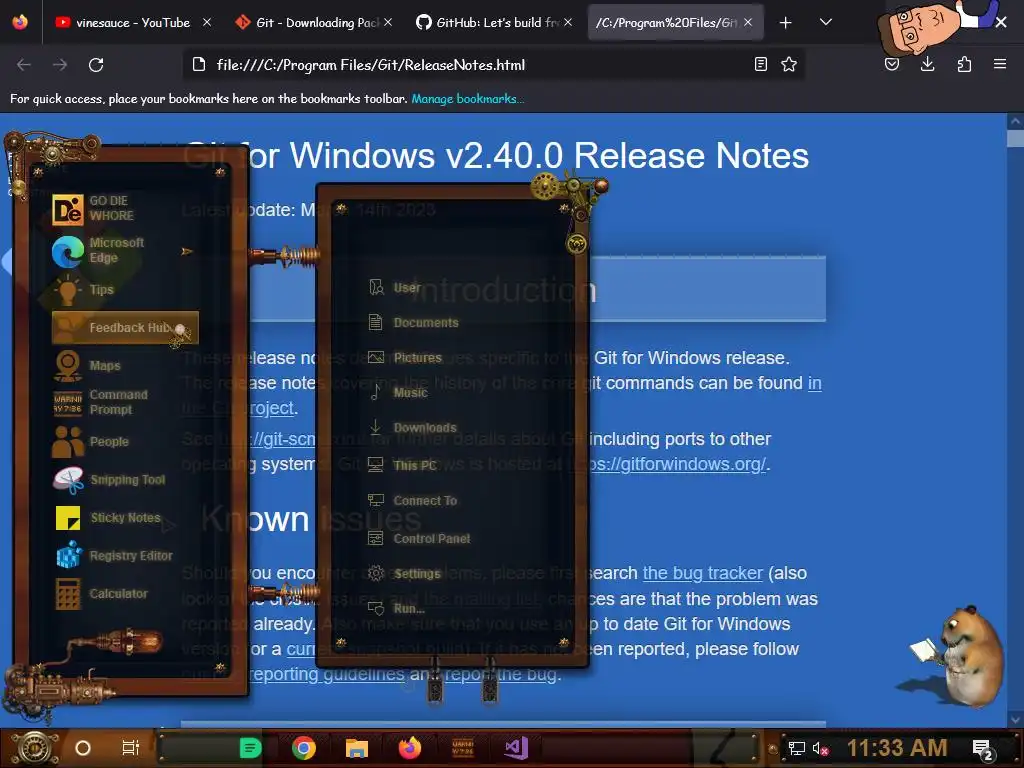The width and height of the screenshot is (1024, 768).
Task: Click the 11:33 AM clock
Action: [x=897, y=748]
